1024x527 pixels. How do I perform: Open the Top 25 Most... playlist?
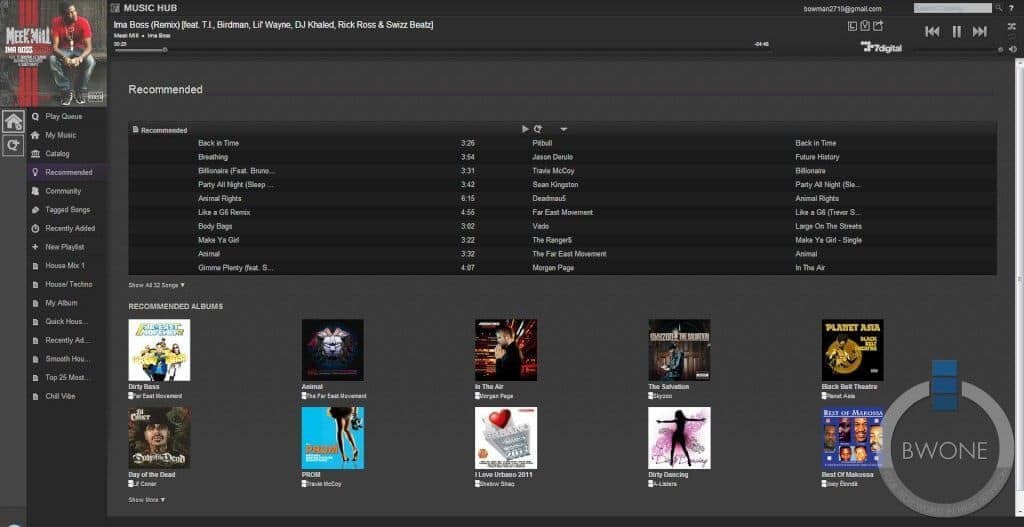[67, 377]
